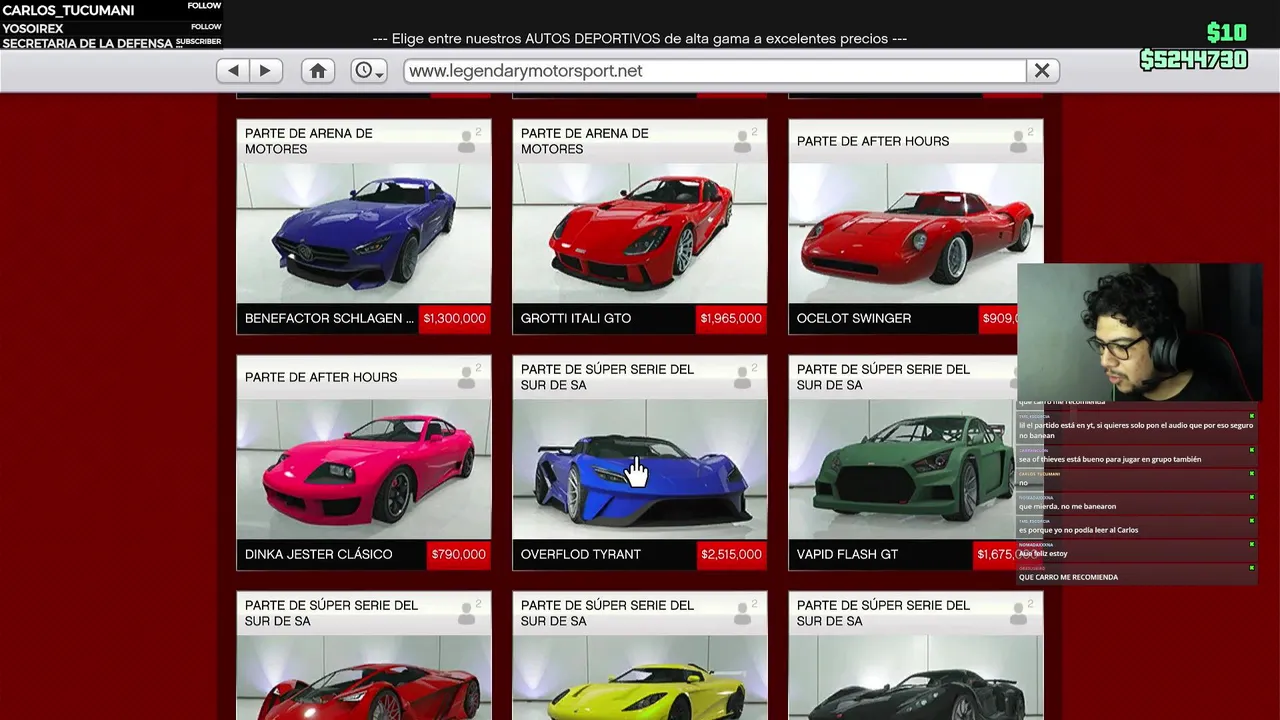Click the player-seats icon on Itali GTO card

coord(744,141)
